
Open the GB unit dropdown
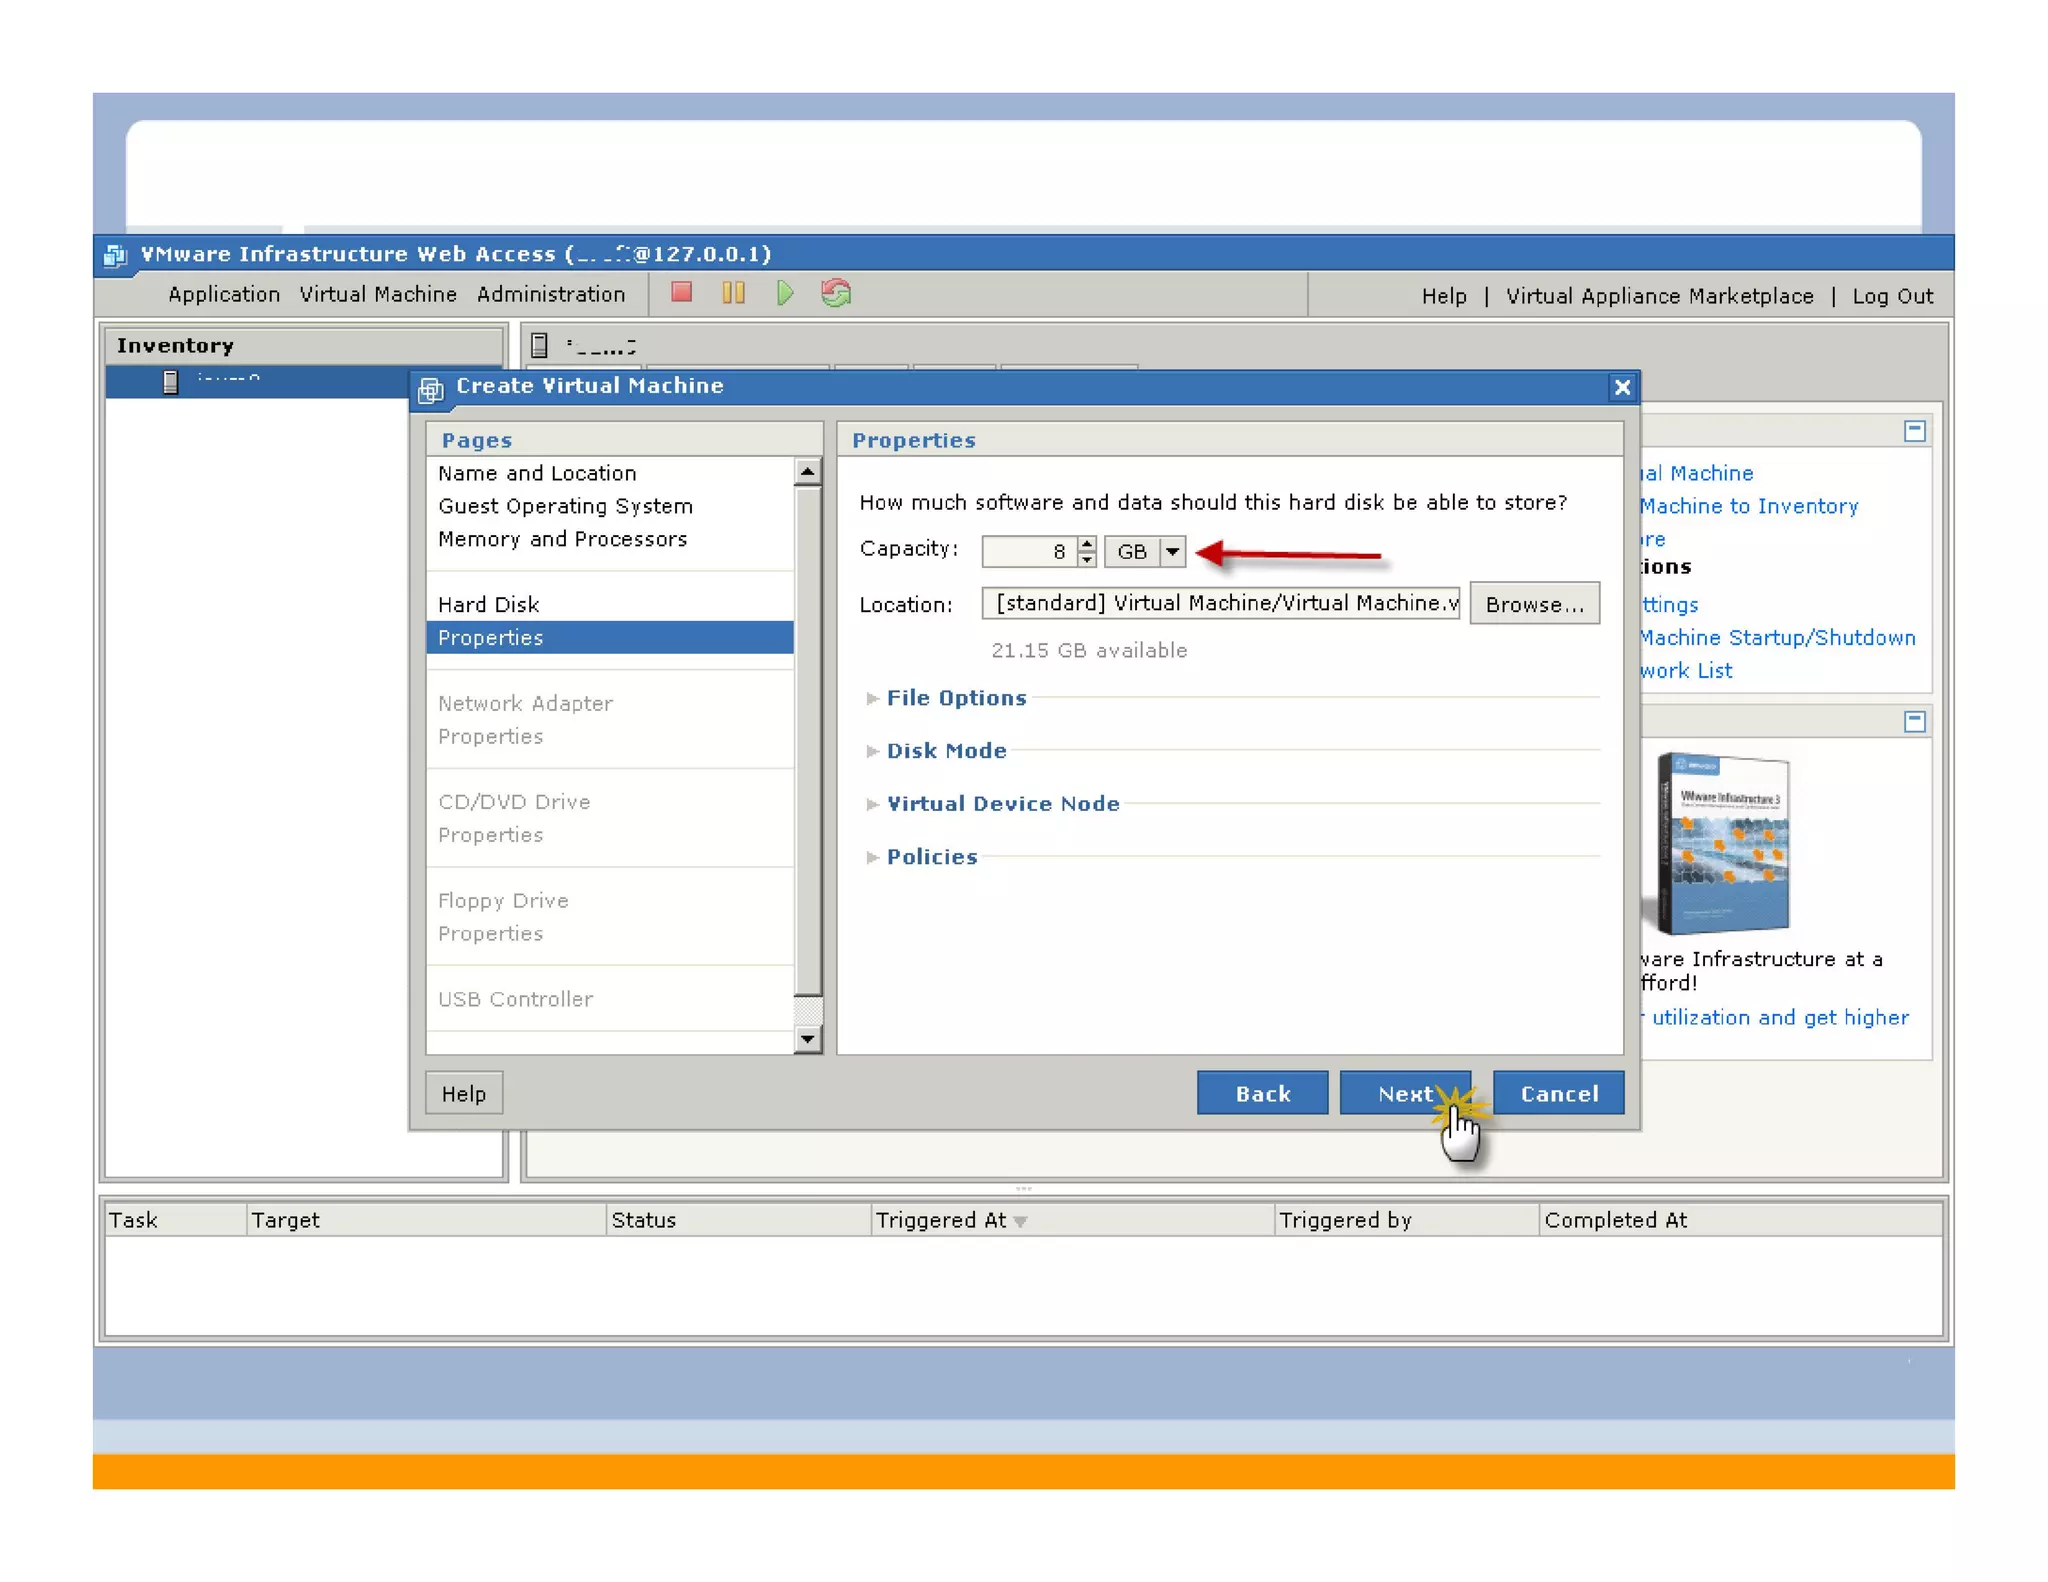(x=1172, y=551)
